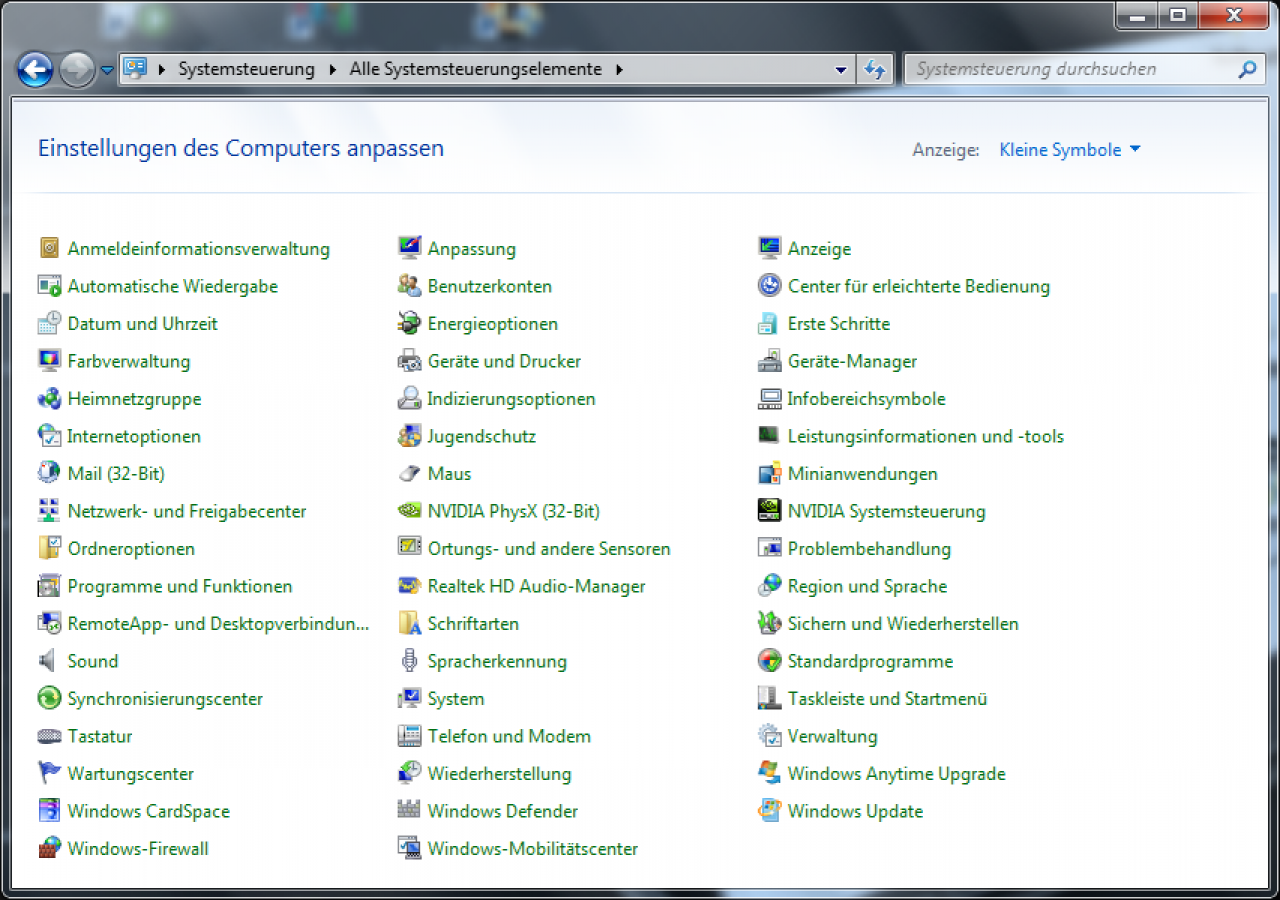Open Infobereichsymbole
Viewport: 1280px width, 900px height.
click(866, 398)
